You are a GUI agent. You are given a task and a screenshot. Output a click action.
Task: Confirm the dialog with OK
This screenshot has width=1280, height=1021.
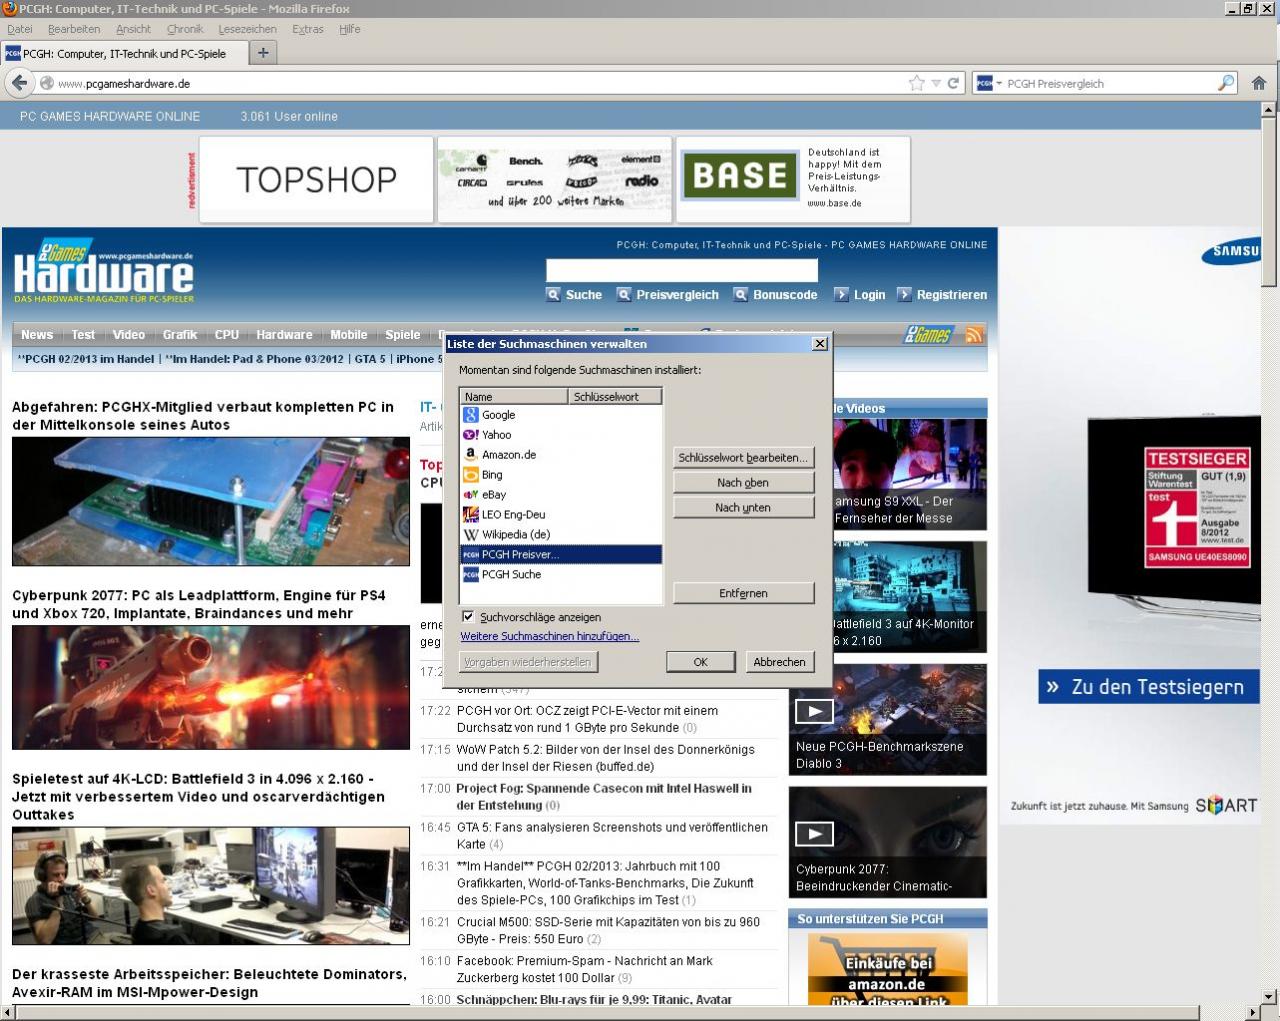pyautogui.click(x=701, y=662)
